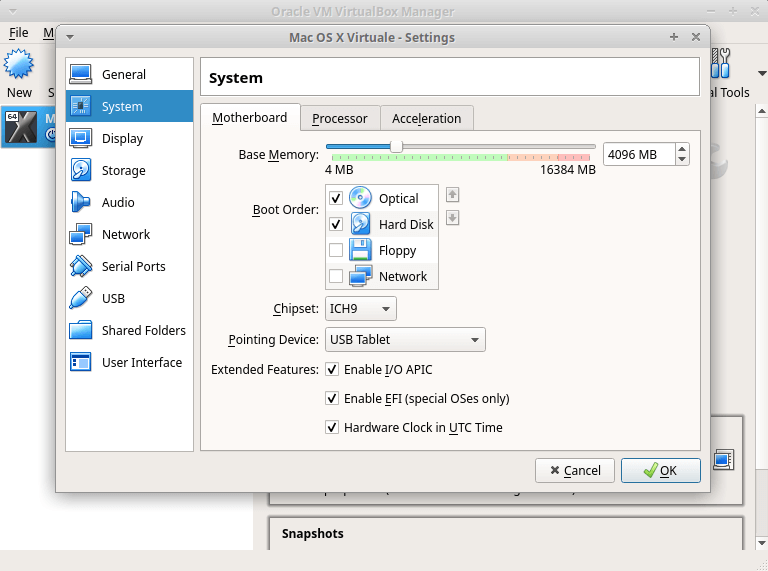Toggle Enable I/O APIC checkbox
Image resolution: width=768 pixels, height=571 pixels.
[x=332, y=369]
